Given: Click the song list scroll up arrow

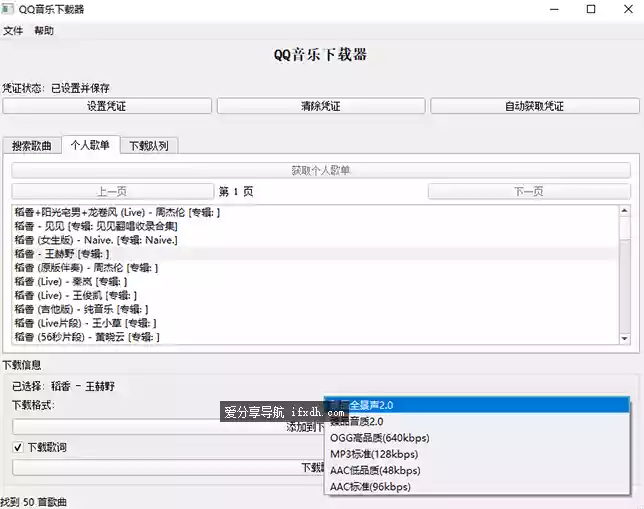Looking at the screenshot, I should click(x=625, y=211).
